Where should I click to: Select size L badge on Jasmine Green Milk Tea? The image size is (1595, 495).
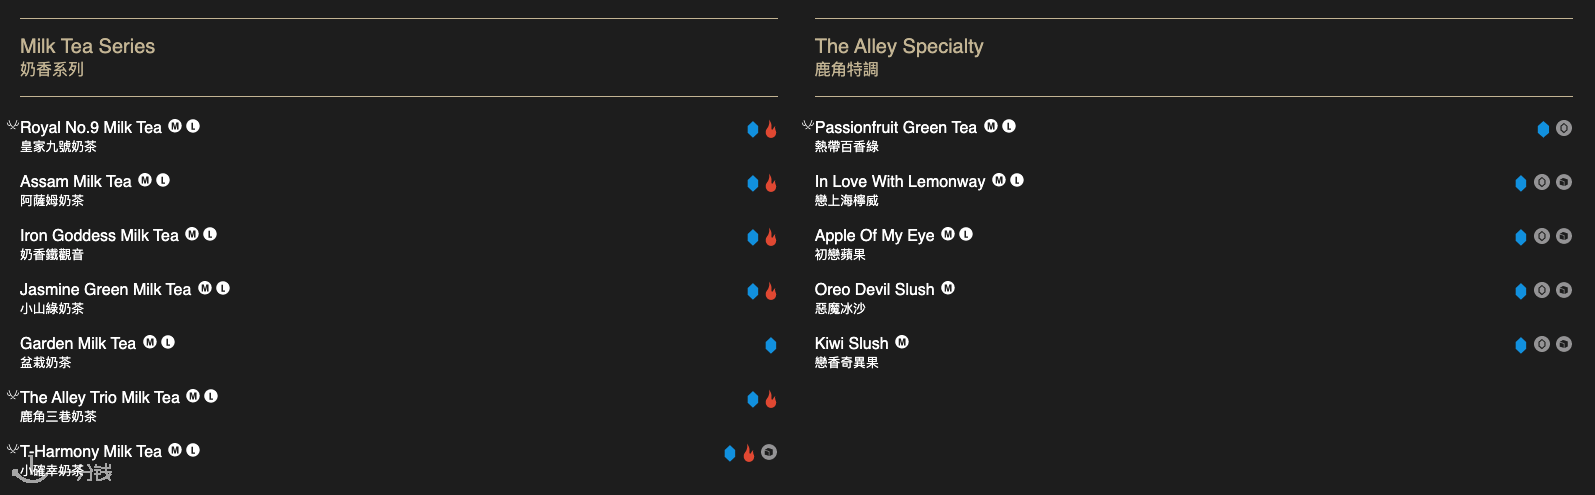click(x=223, y=288)
